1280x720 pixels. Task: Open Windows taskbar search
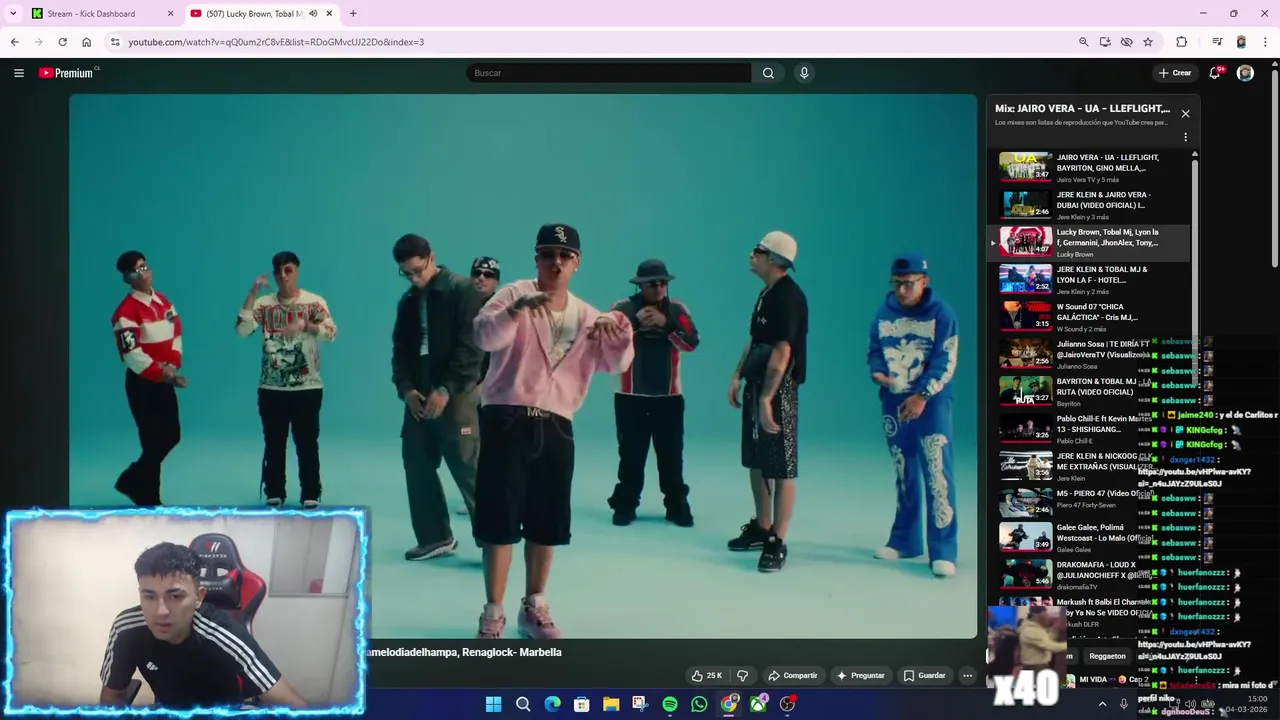[523, 704]
